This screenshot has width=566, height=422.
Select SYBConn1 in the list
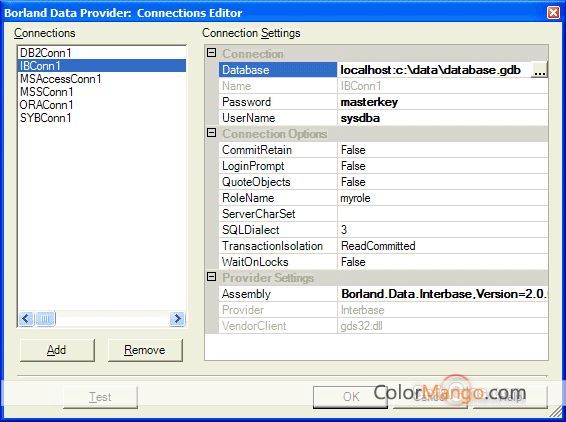click(x=46, y=118)
